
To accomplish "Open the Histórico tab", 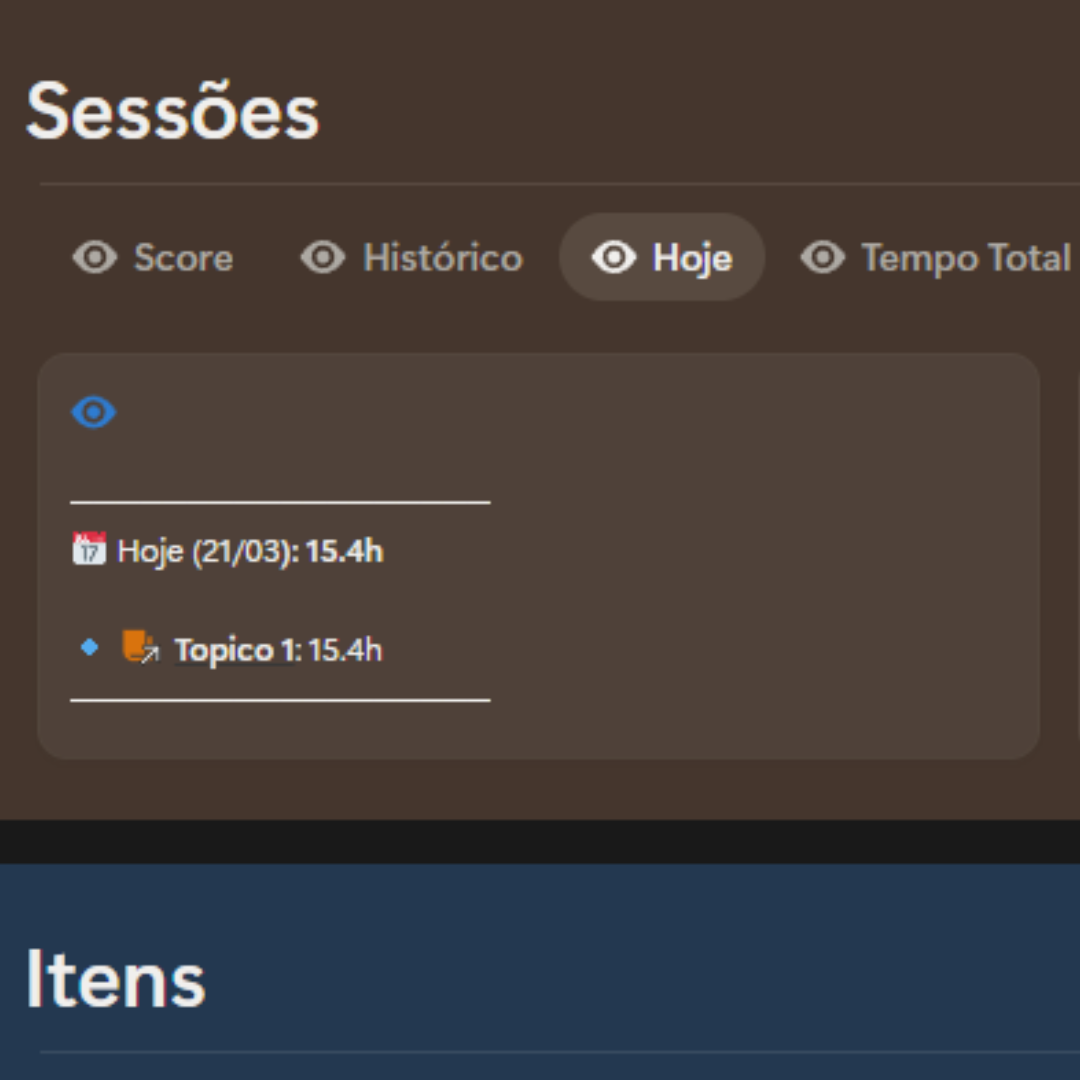I will [x=442, y=258].
